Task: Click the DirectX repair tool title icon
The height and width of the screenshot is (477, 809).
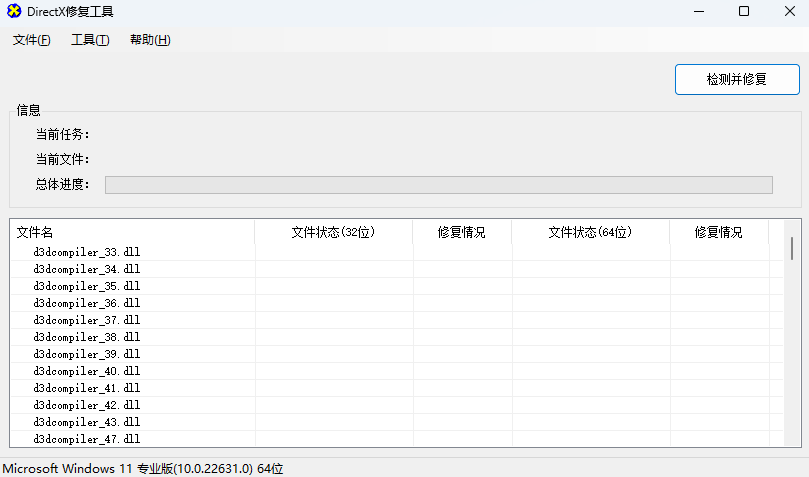Action: [14, 12]
